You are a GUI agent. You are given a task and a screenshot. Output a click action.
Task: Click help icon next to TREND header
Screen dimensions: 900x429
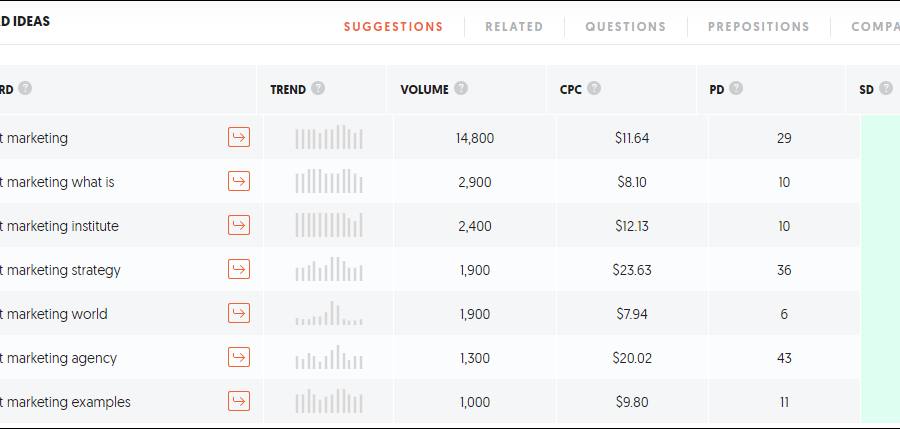pos(318,89)
